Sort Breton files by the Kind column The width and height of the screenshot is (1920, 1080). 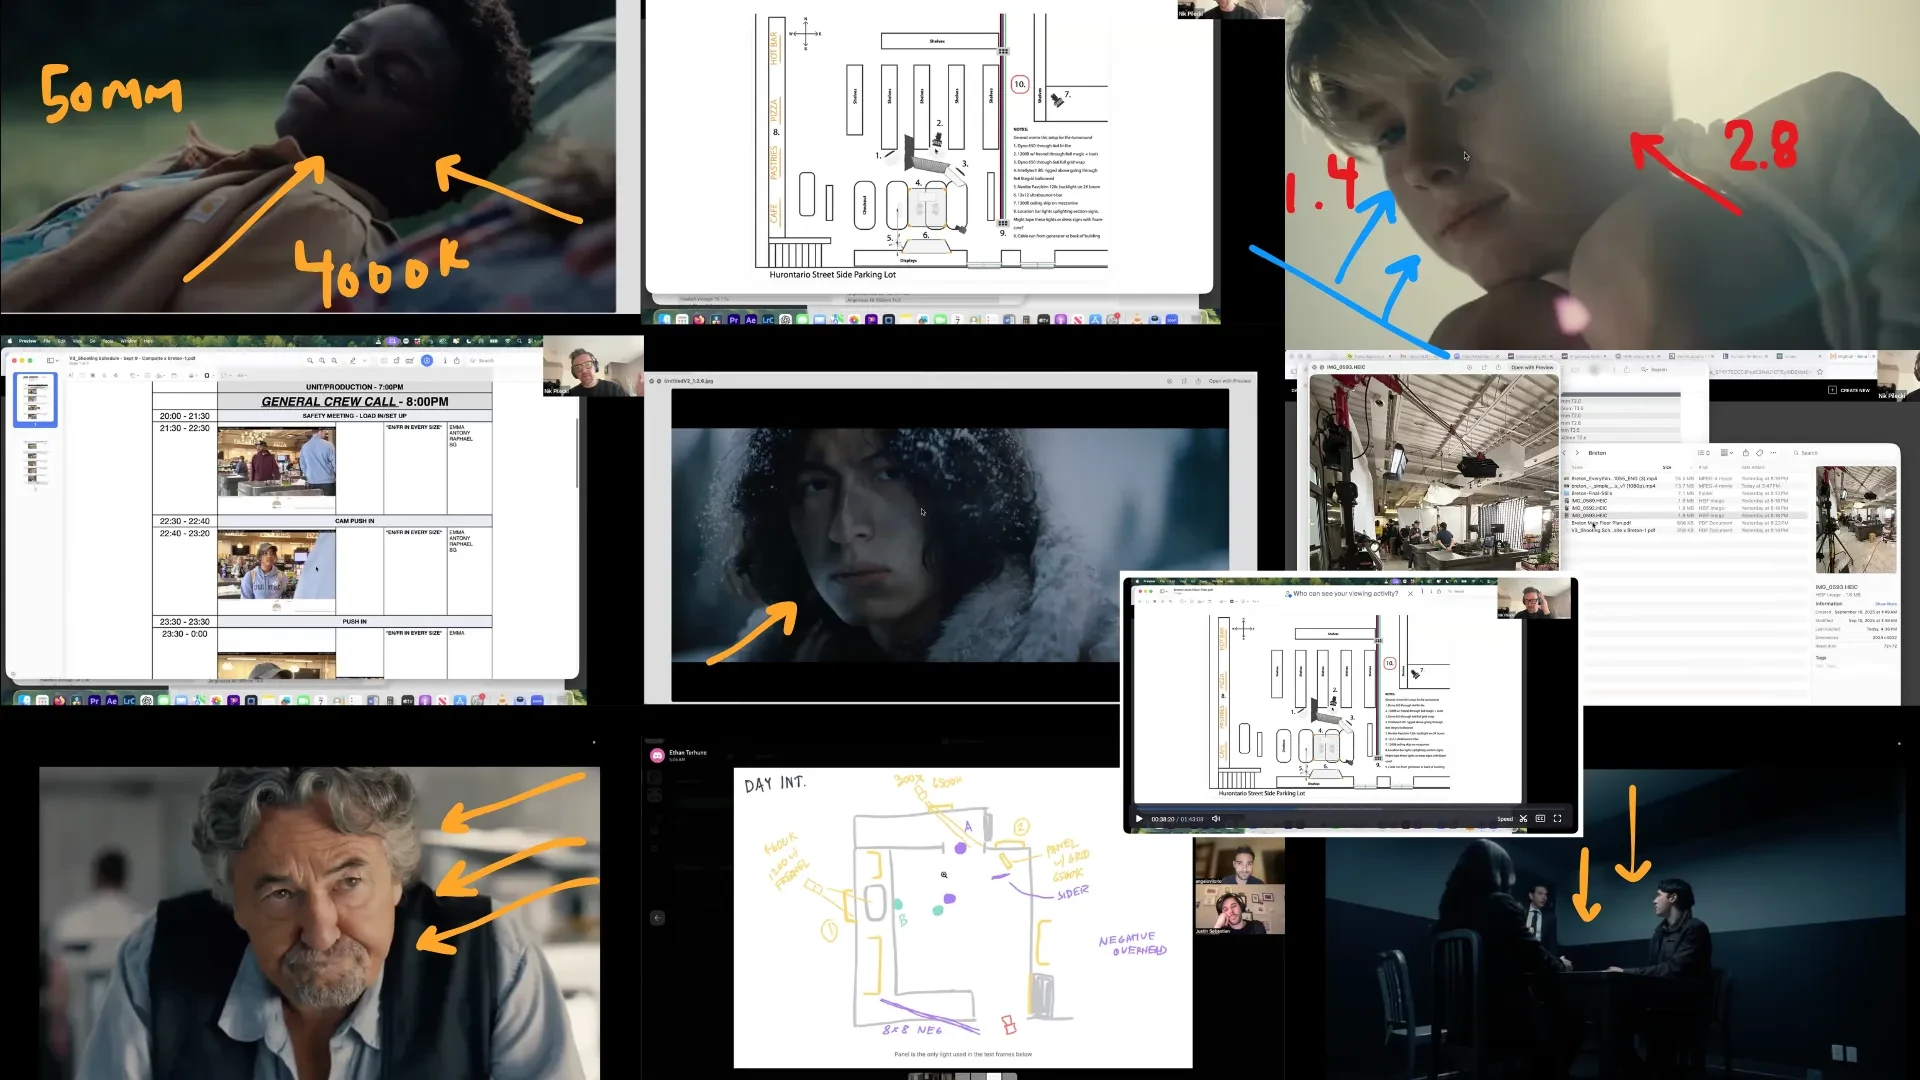click(x=1704, y=467)
